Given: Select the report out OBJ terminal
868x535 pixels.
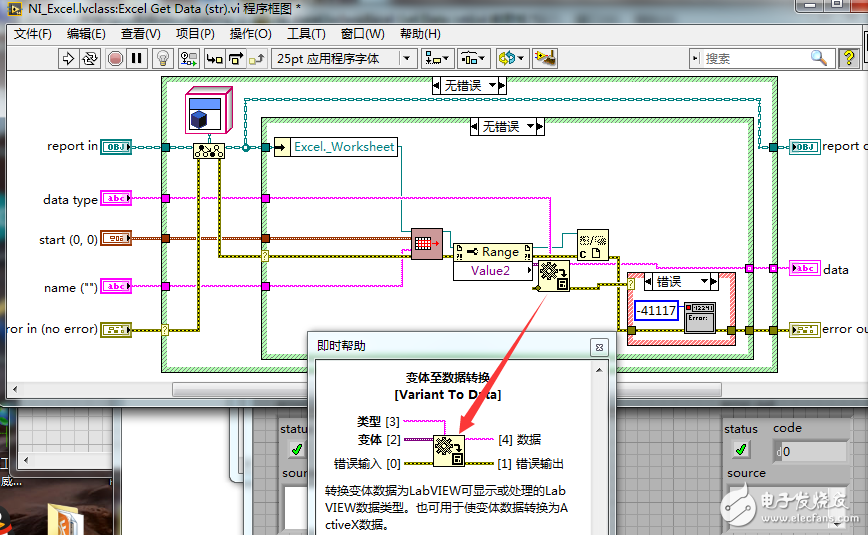Looking at the screenshot, I should (804, 147).
